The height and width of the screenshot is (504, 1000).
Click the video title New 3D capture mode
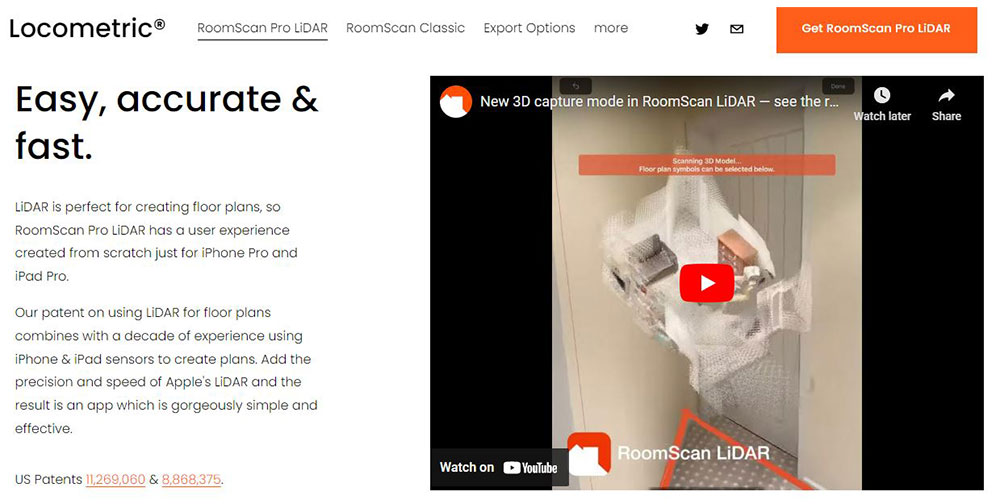tap(659, 101)
